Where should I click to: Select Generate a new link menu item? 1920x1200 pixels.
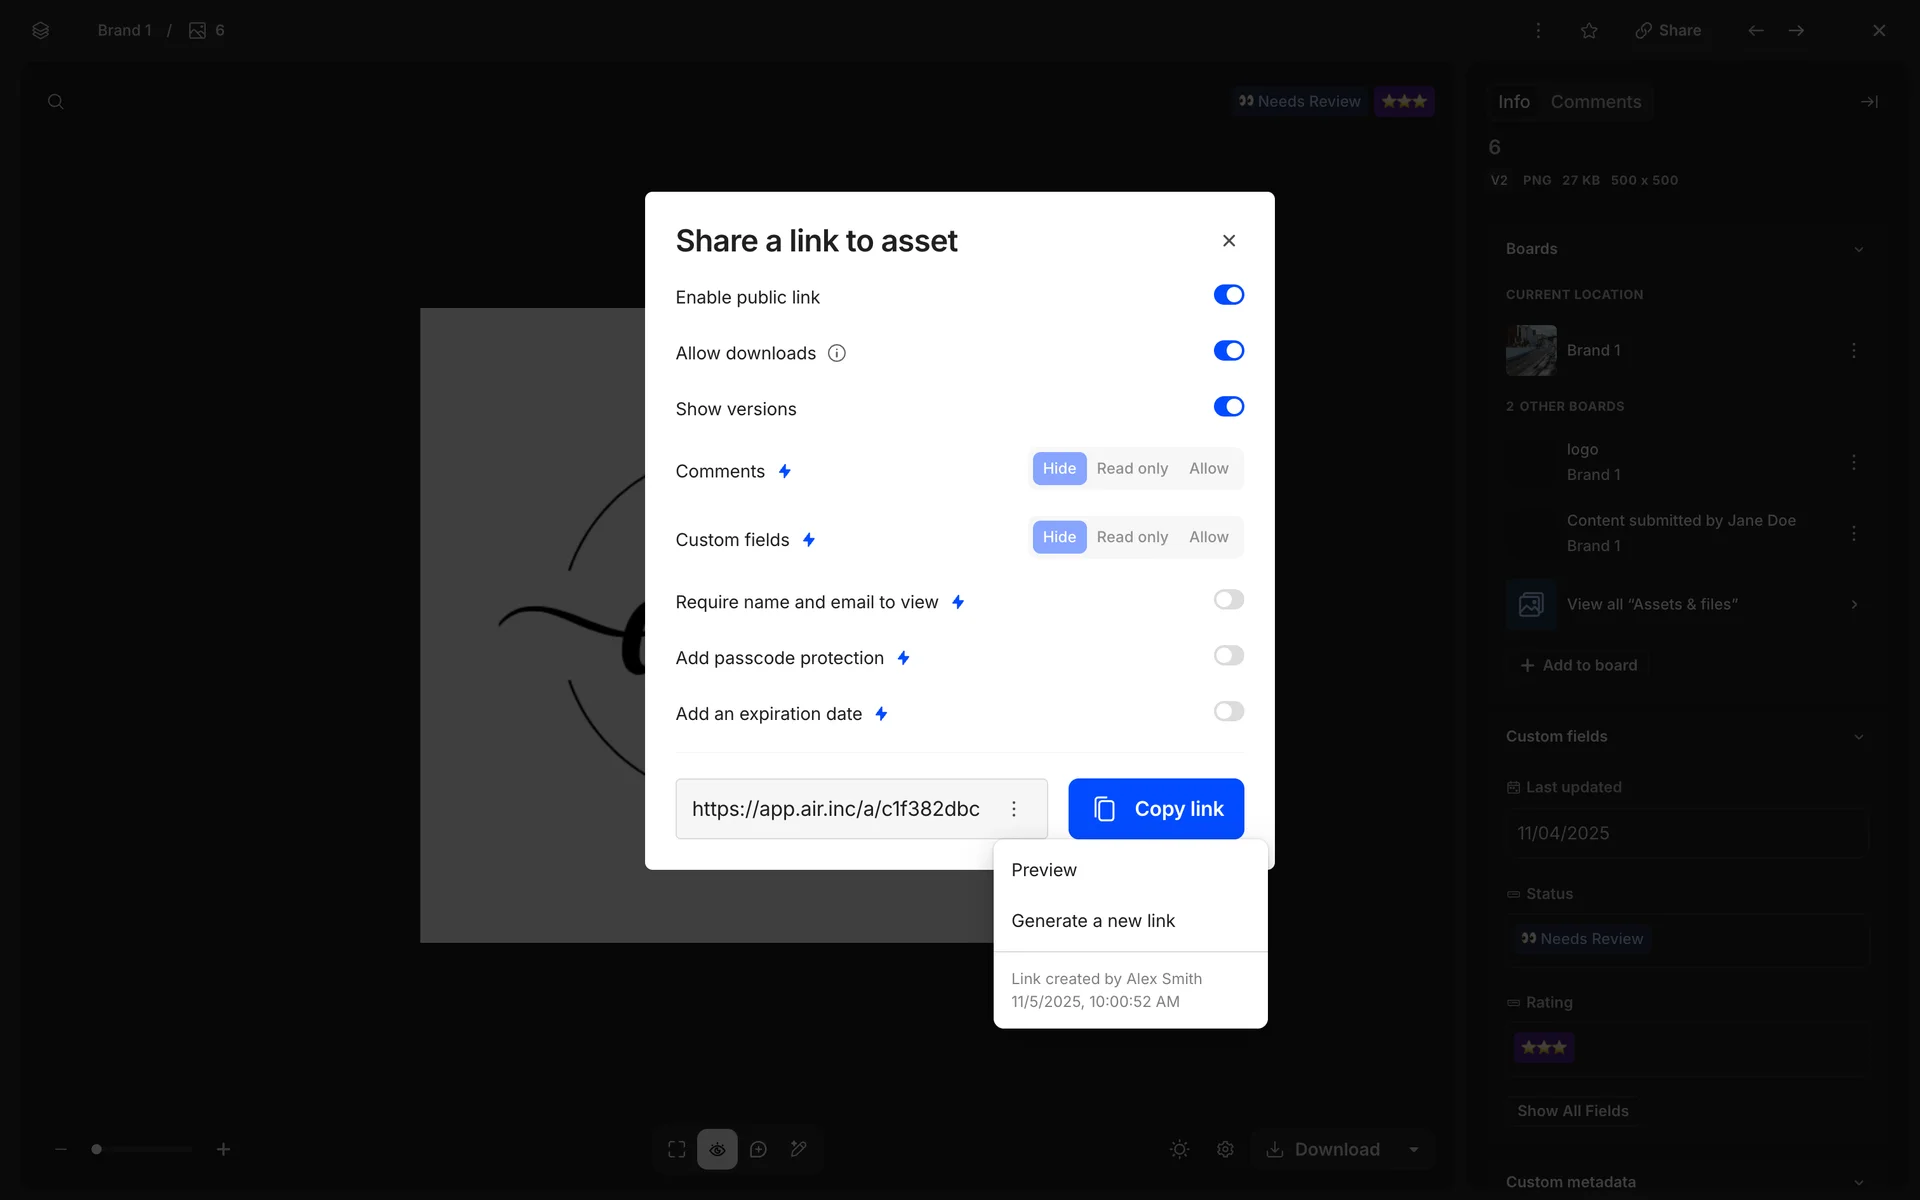pyautogui.click(x=1093, y=921)
